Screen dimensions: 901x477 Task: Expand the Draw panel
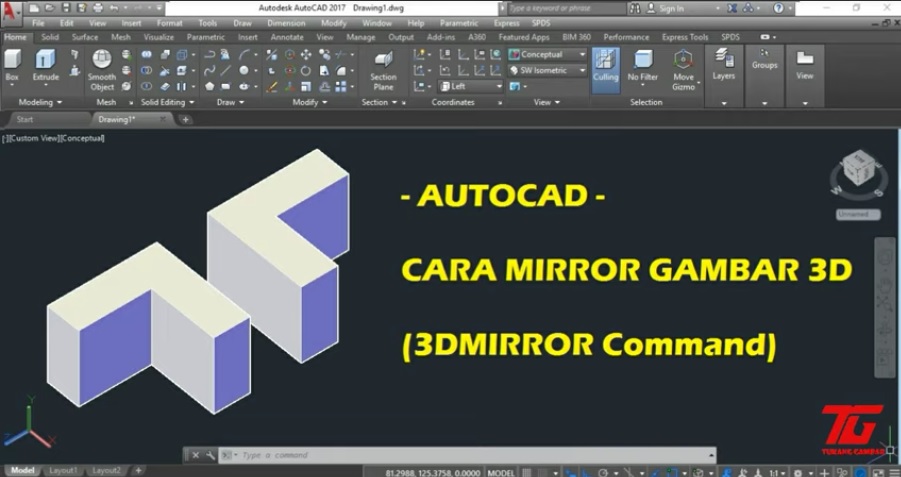point(230,102)
